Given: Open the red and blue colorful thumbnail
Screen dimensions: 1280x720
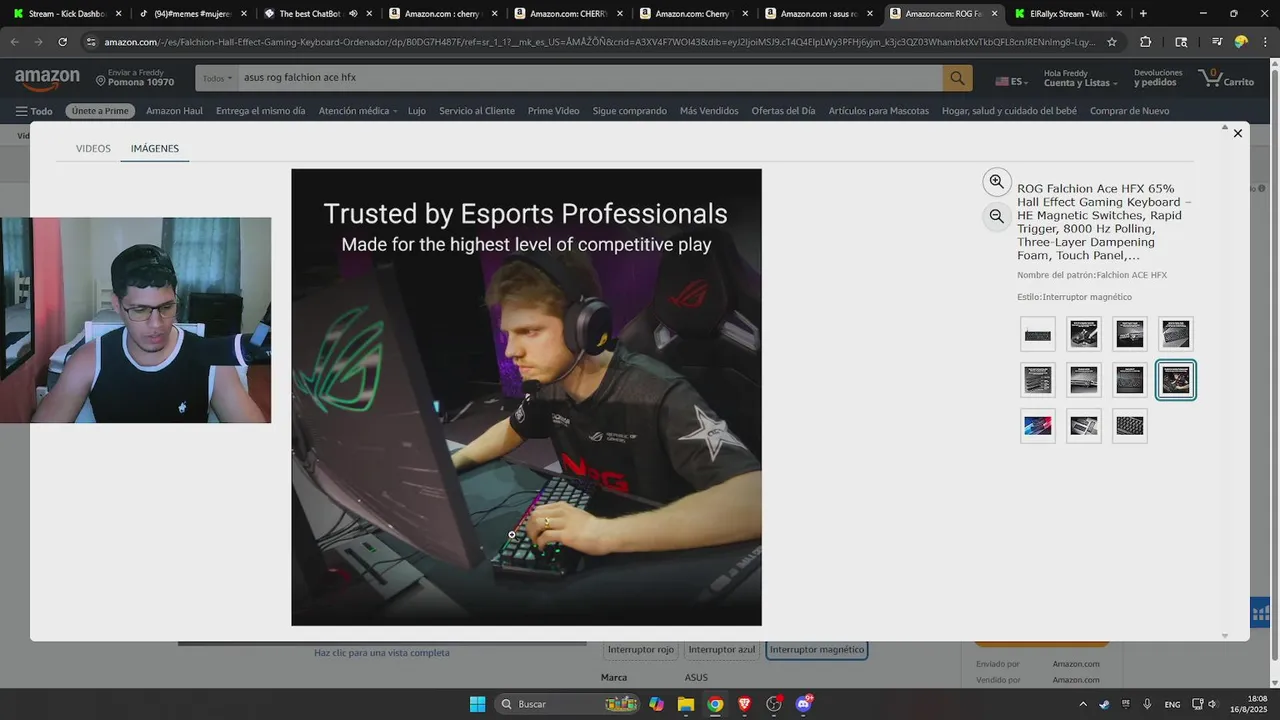Looking at the screenshot, I should click(x=1038, y=426).
